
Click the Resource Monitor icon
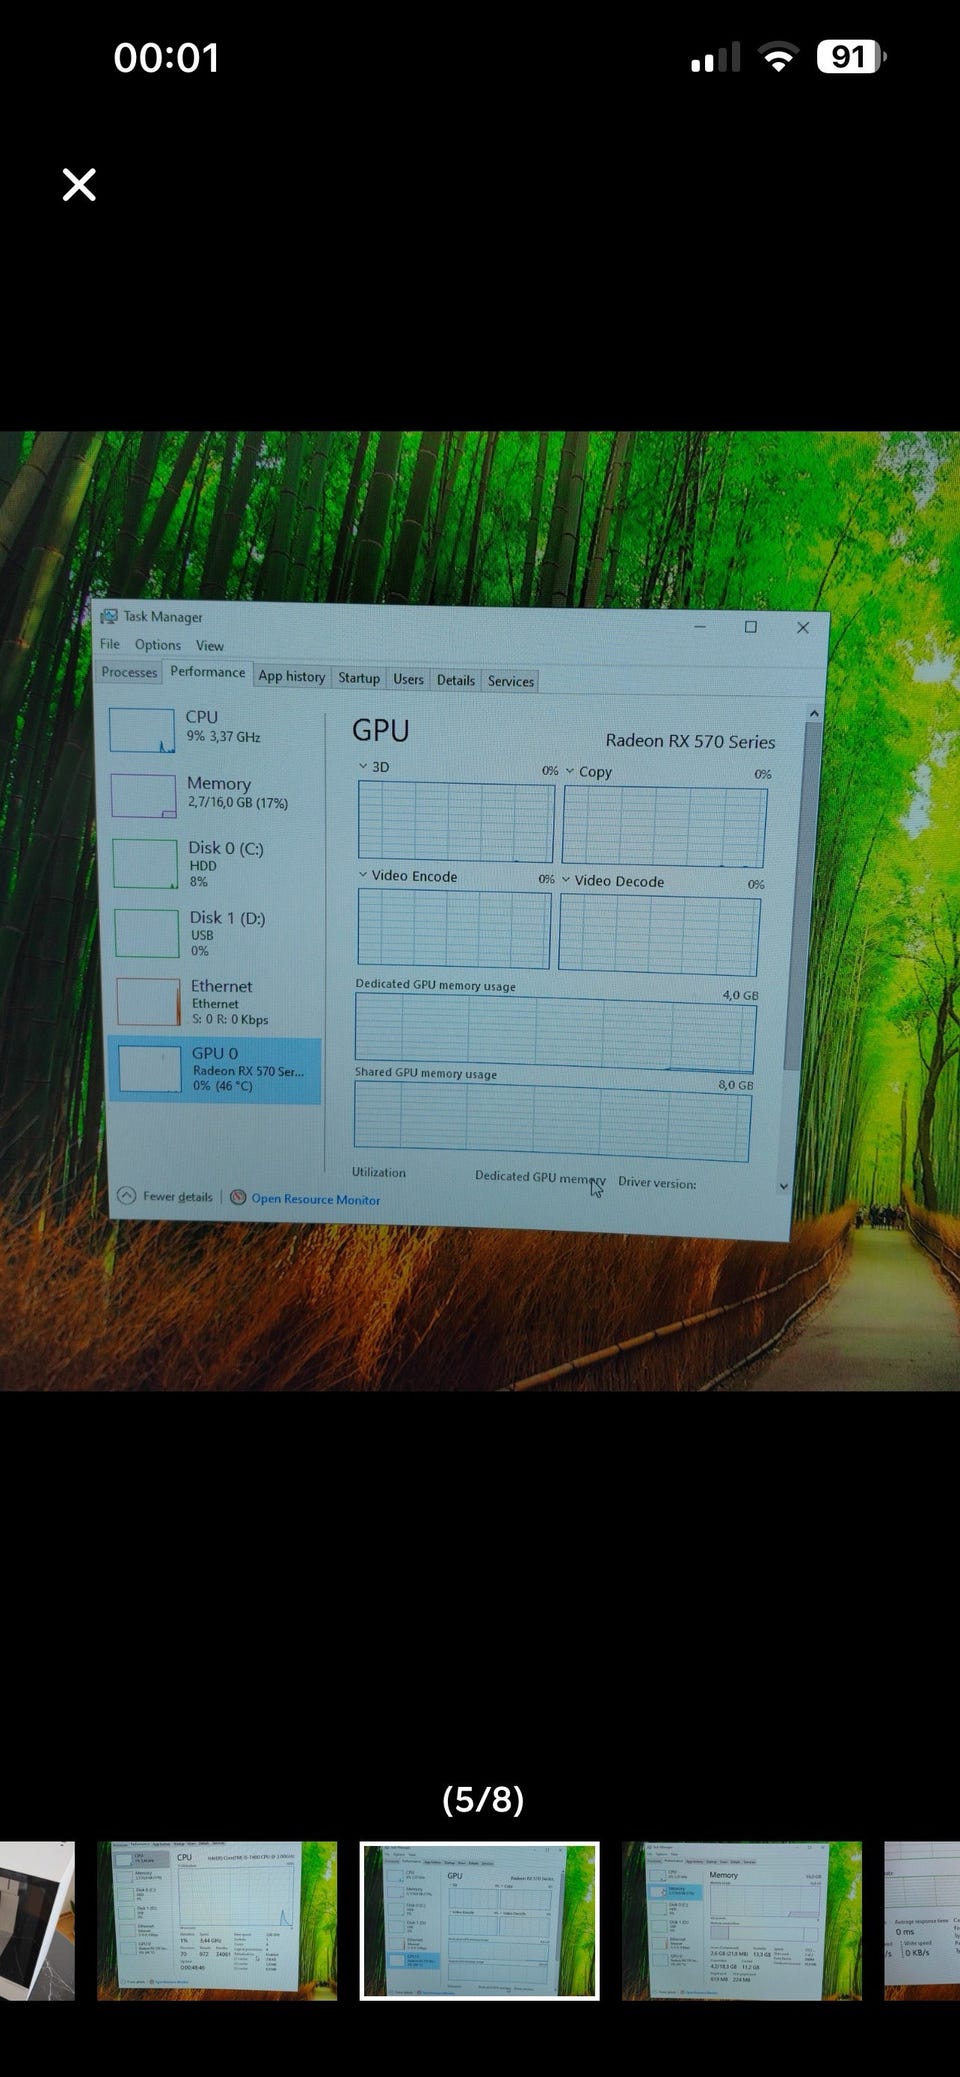(238, 1197)
